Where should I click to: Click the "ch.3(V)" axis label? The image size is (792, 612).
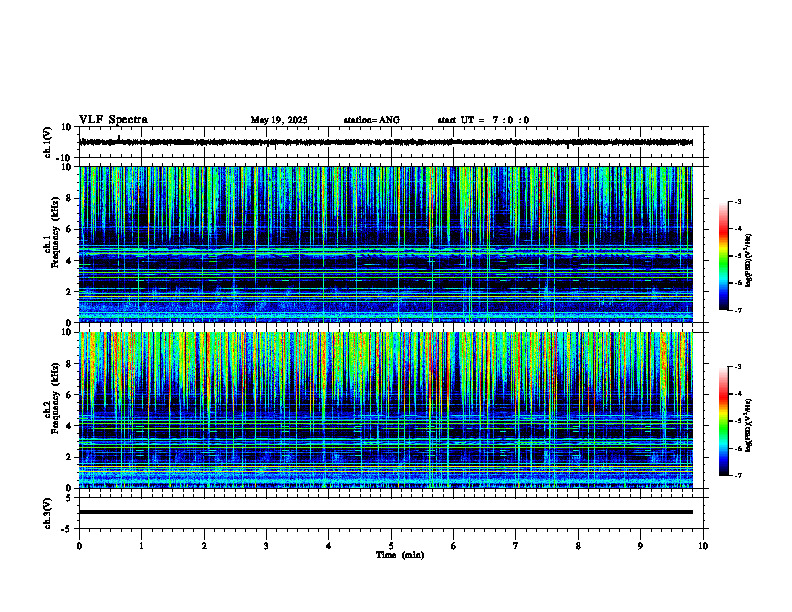pos(48,514)
